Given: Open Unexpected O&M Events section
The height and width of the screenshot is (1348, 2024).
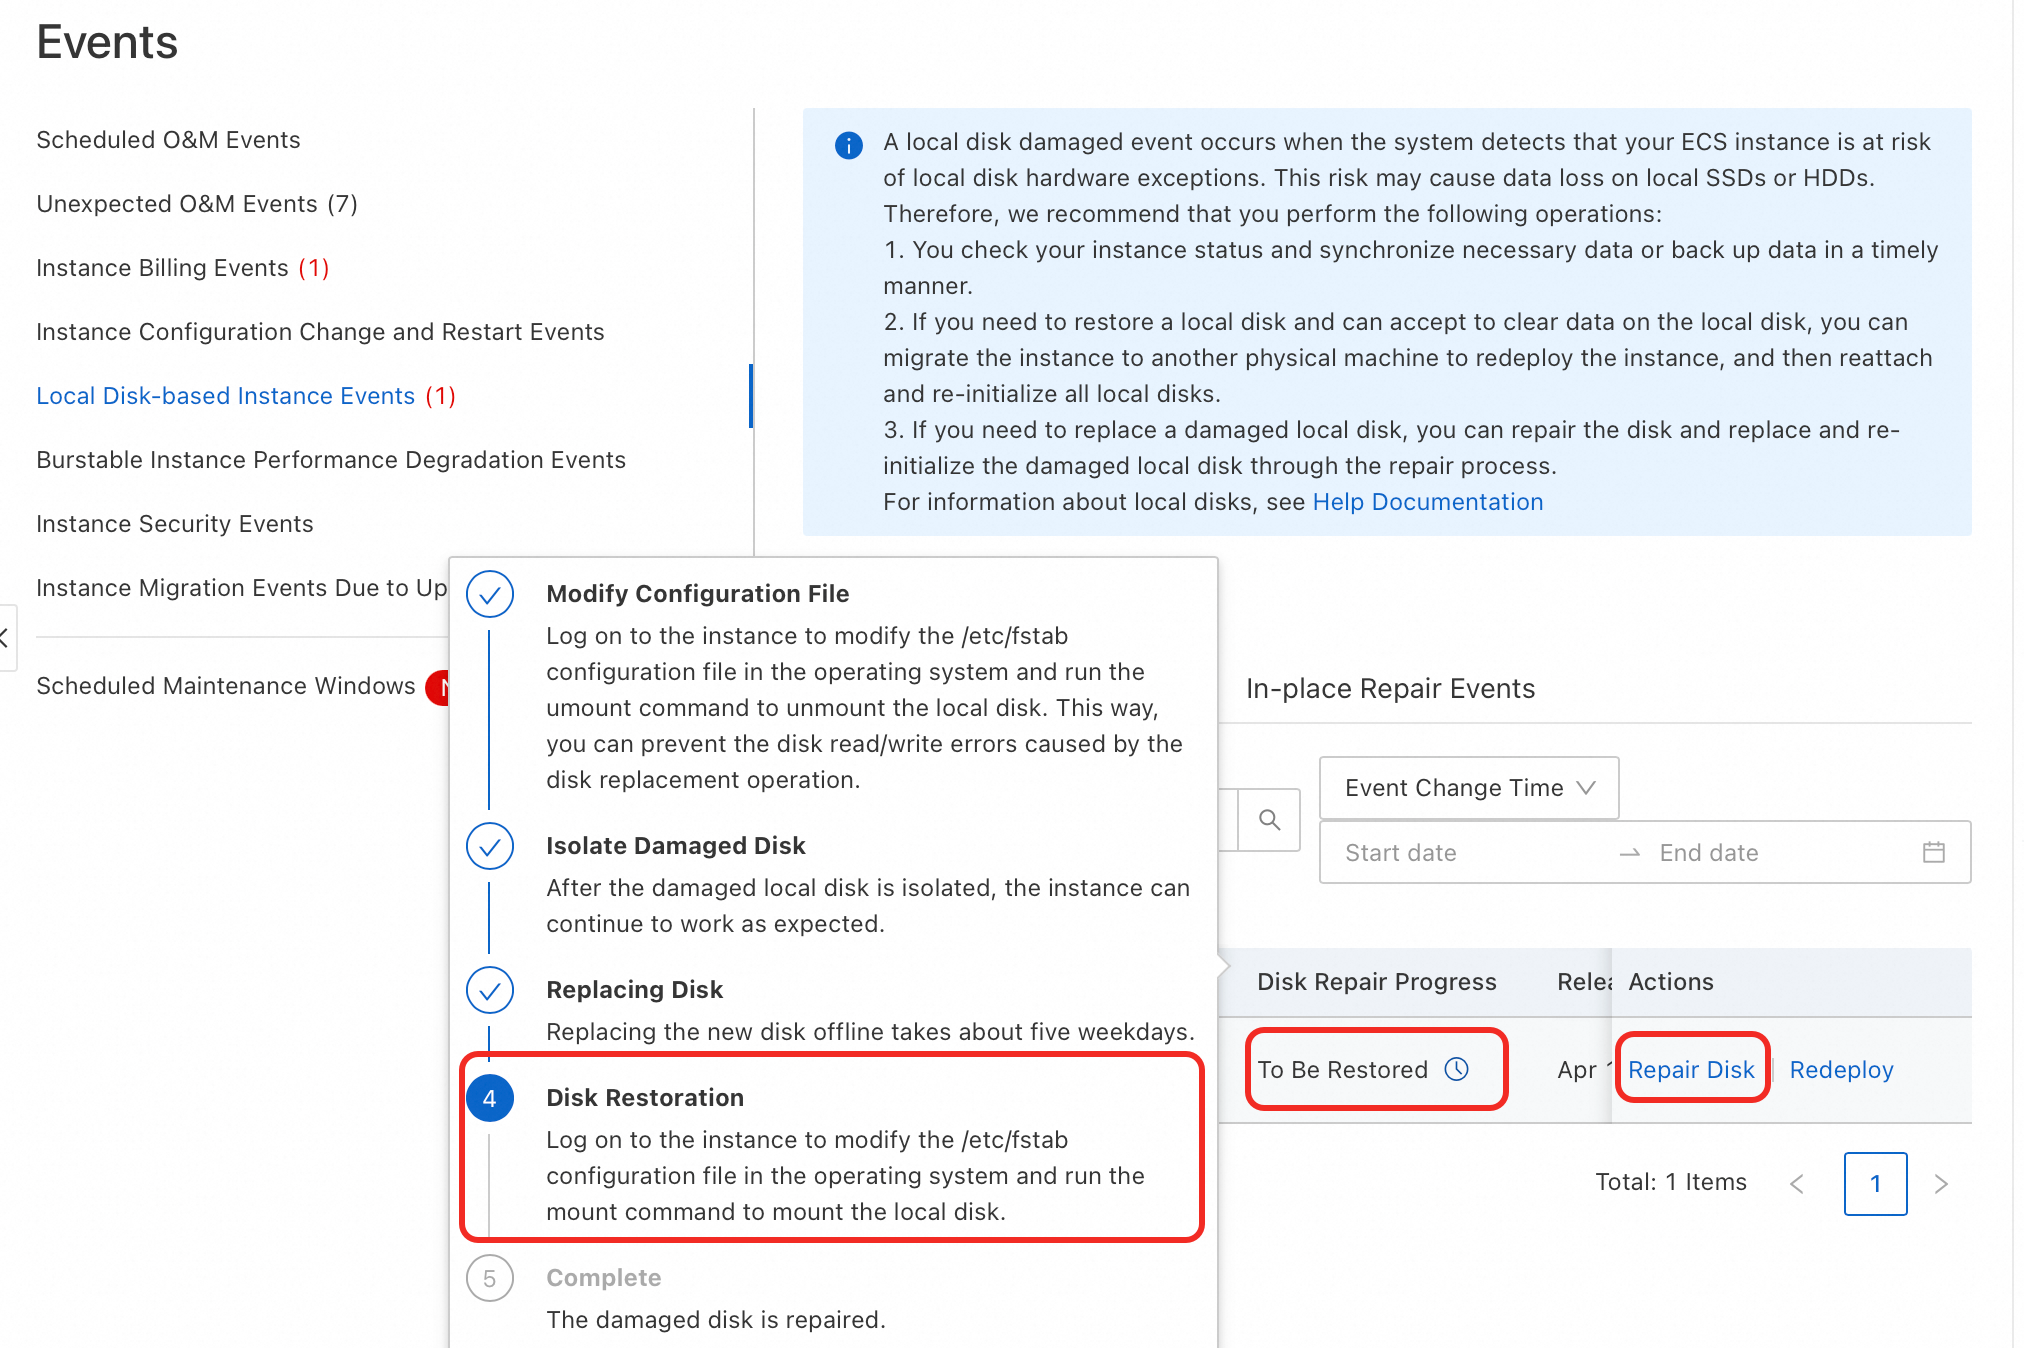Looking at the screenshot, I should point(197,204).
